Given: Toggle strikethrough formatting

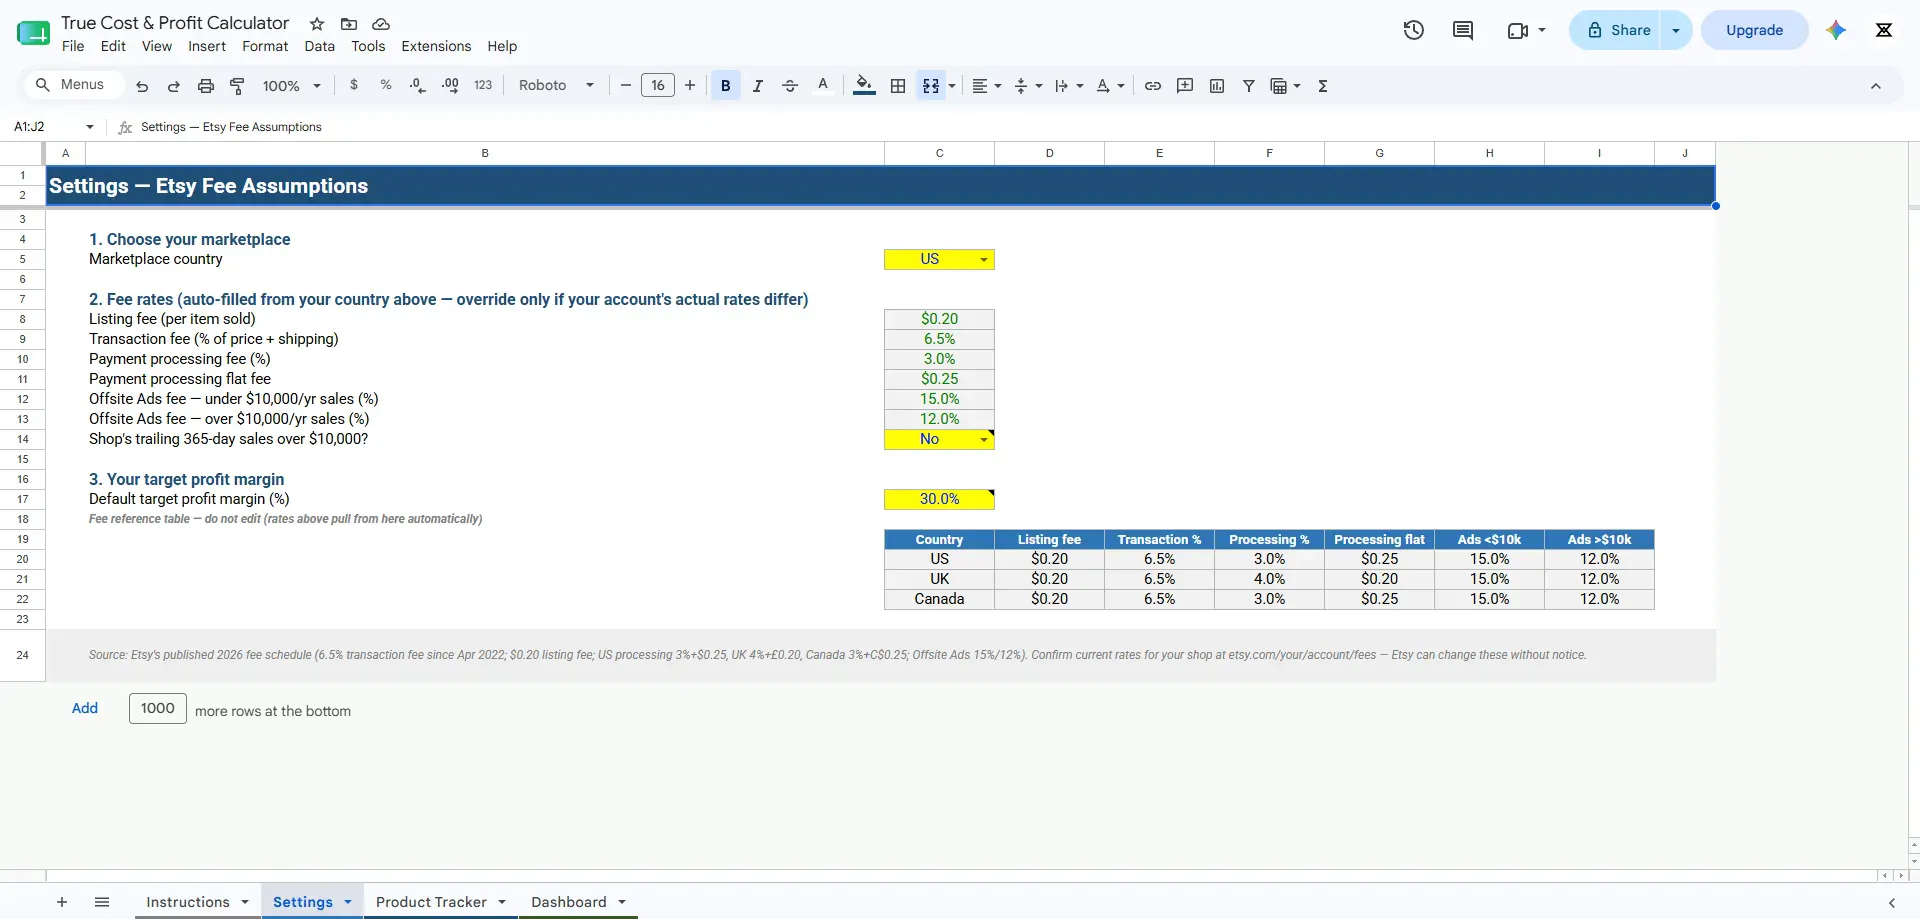Looking at the screenshot, I should point(790,86).
